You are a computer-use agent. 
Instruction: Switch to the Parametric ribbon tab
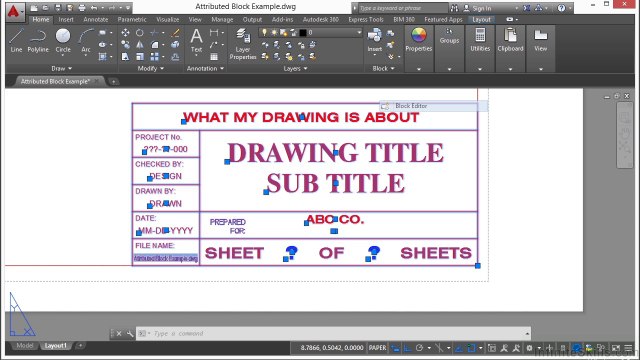pos(132,19)
